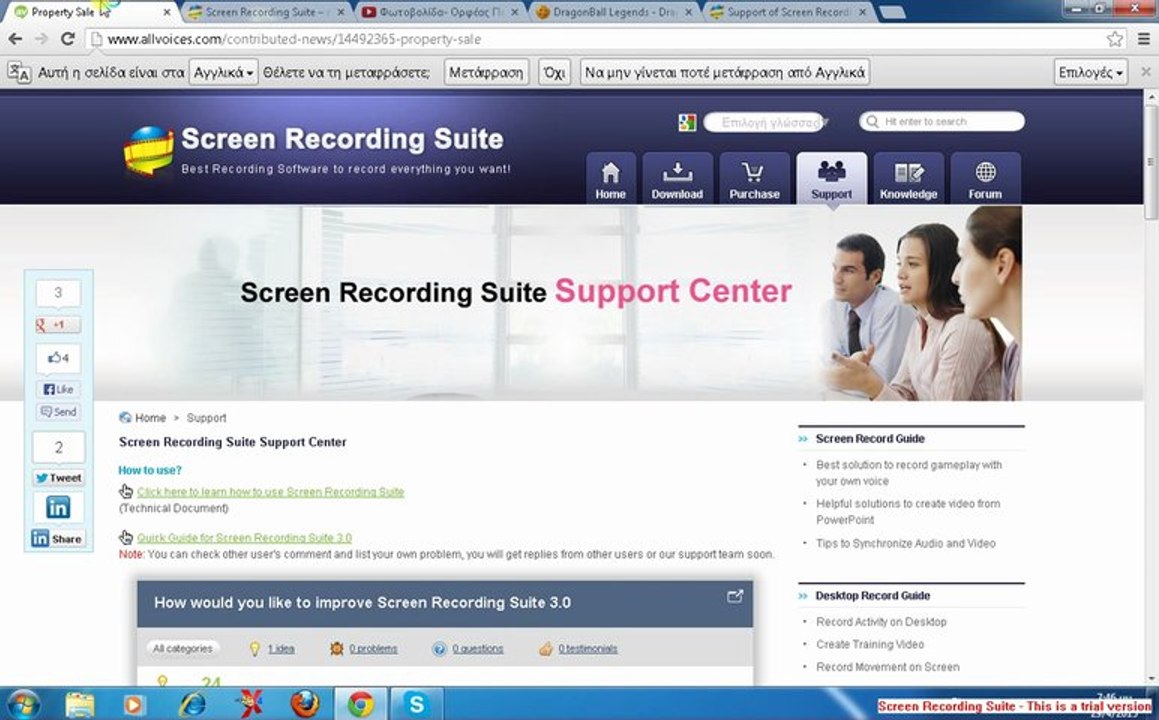
Task: Click the Screen Recording Suite logo
Action: pos(318,150)
